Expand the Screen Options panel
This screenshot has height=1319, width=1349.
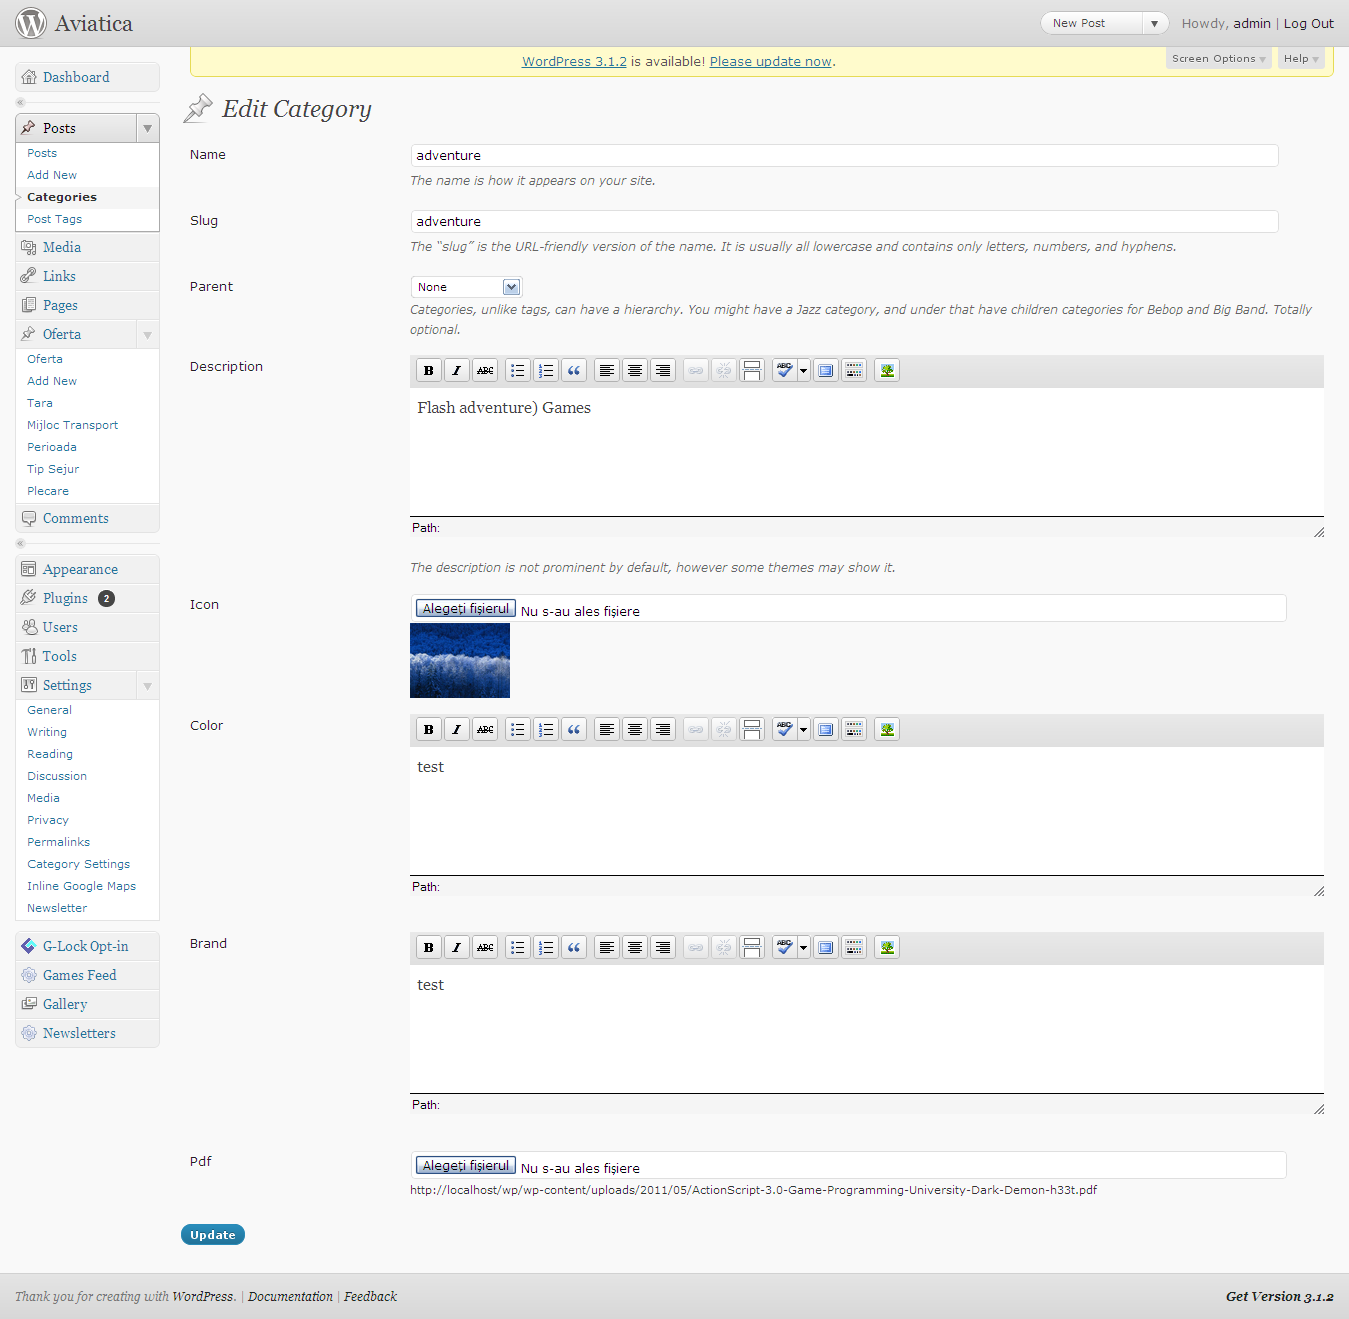(1218, 59)
